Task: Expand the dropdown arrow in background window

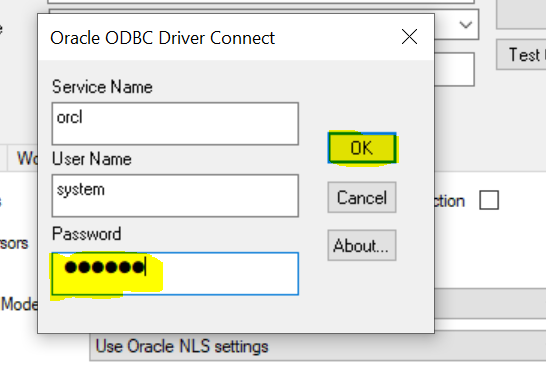Action: coord(466,25)
